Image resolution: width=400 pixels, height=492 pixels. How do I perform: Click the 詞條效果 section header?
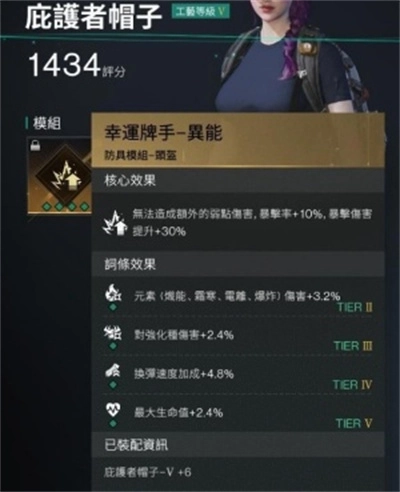(130, 264)
